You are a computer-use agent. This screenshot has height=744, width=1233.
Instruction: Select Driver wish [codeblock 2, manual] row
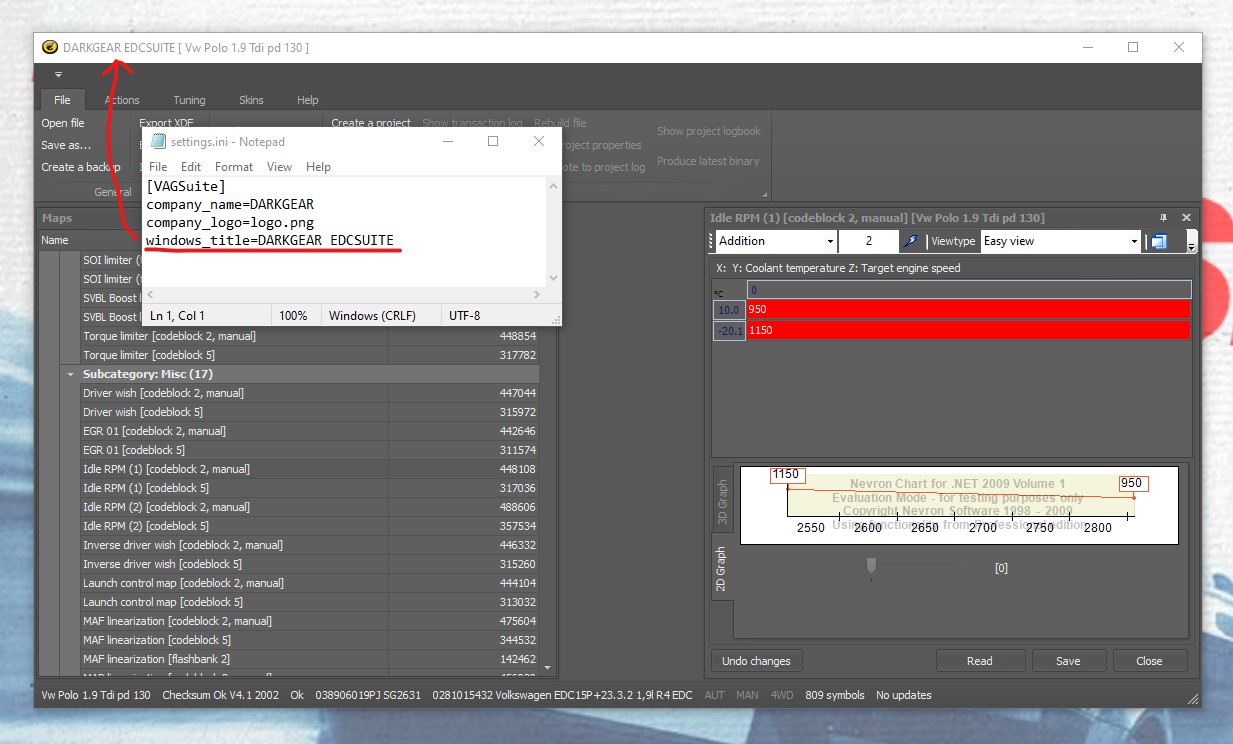[x=310, y=393]
